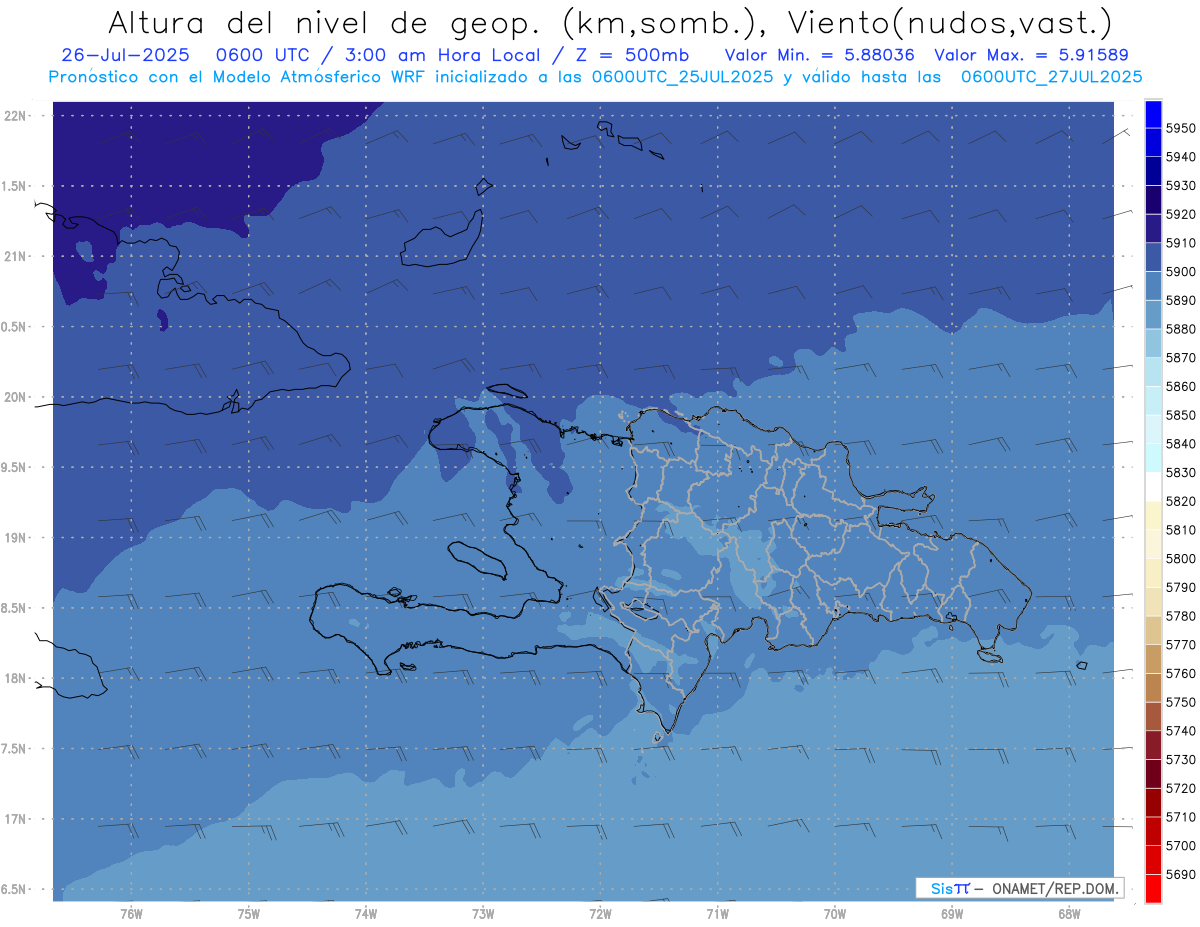Click the 70W longitude label

835,913
